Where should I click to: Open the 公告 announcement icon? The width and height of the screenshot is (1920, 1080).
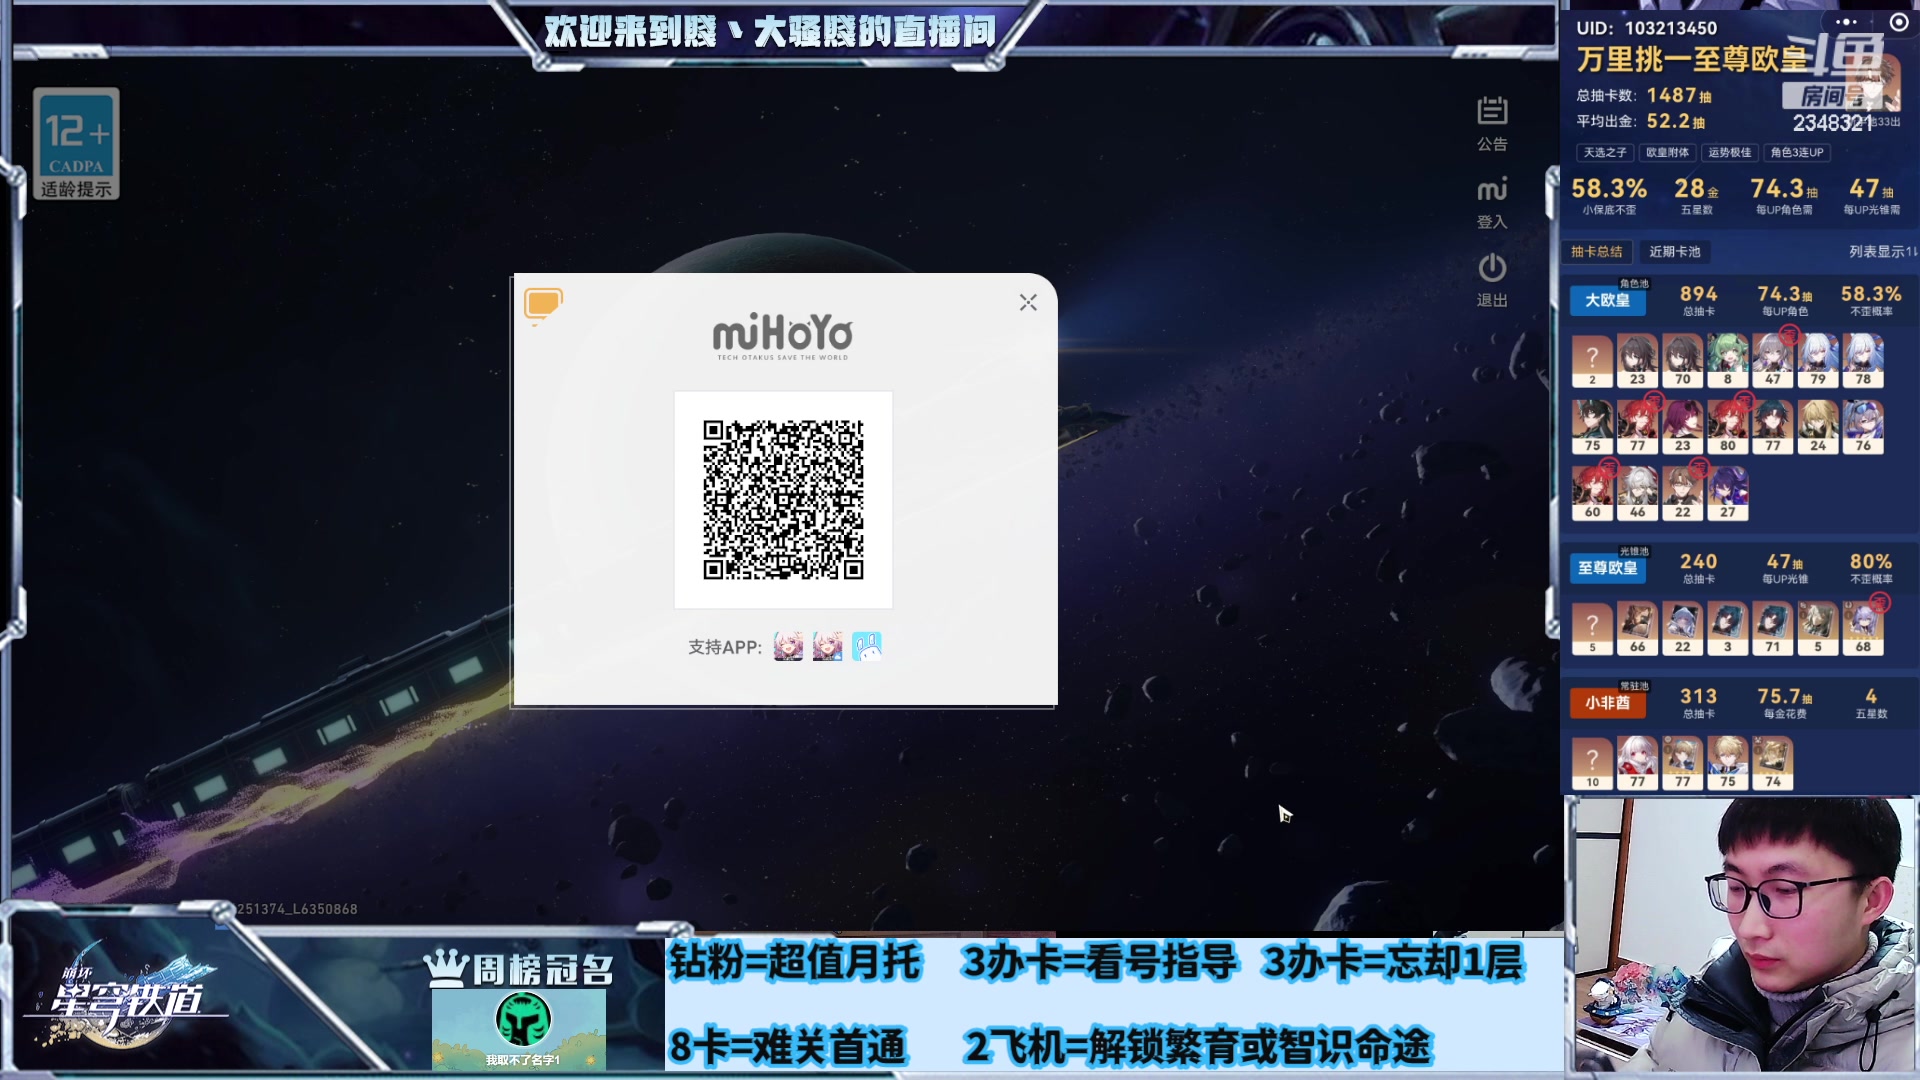click(x=1491, y=110)
